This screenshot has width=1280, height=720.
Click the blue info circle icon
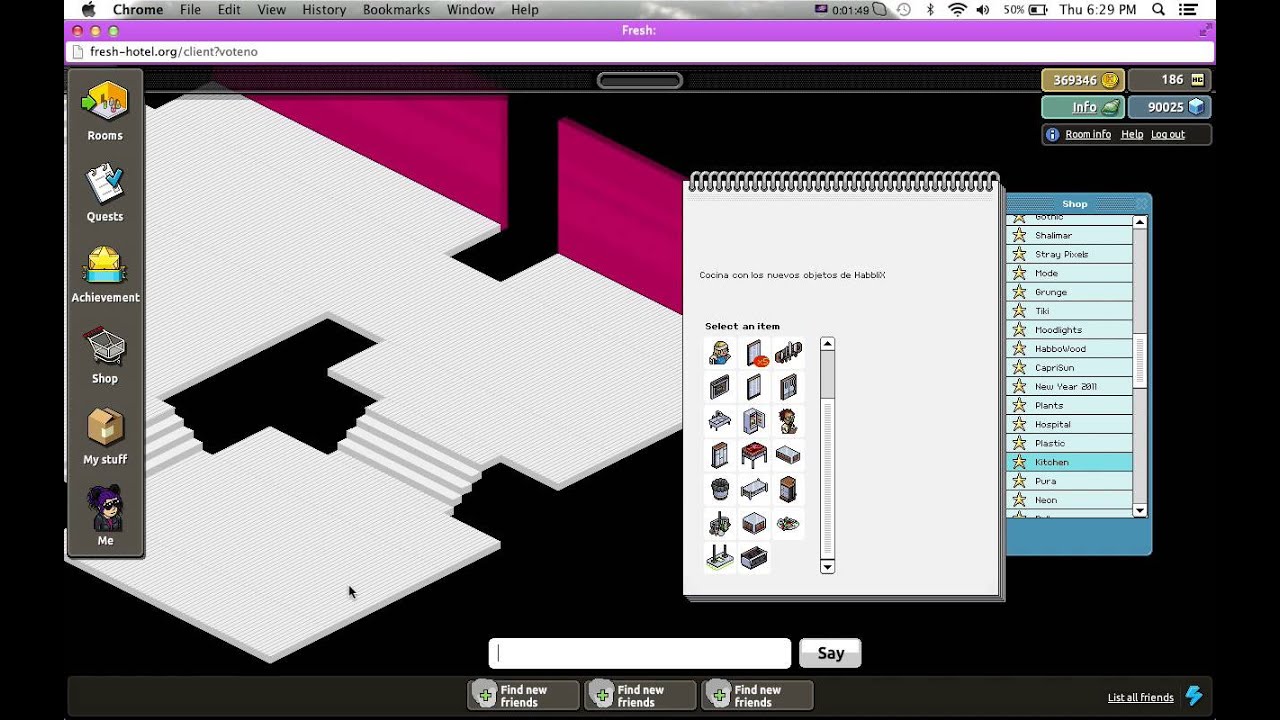(x=1052, y=134)
